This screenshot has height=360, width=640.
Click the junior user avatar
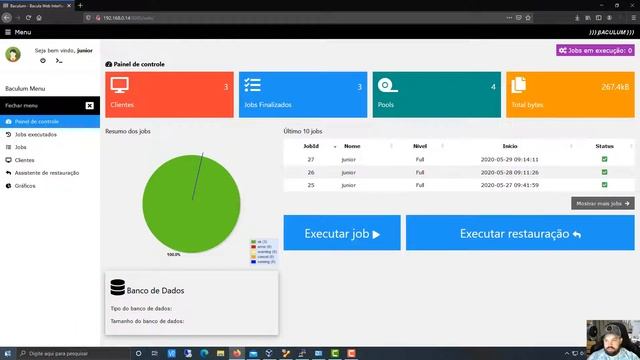click(13, 54)
